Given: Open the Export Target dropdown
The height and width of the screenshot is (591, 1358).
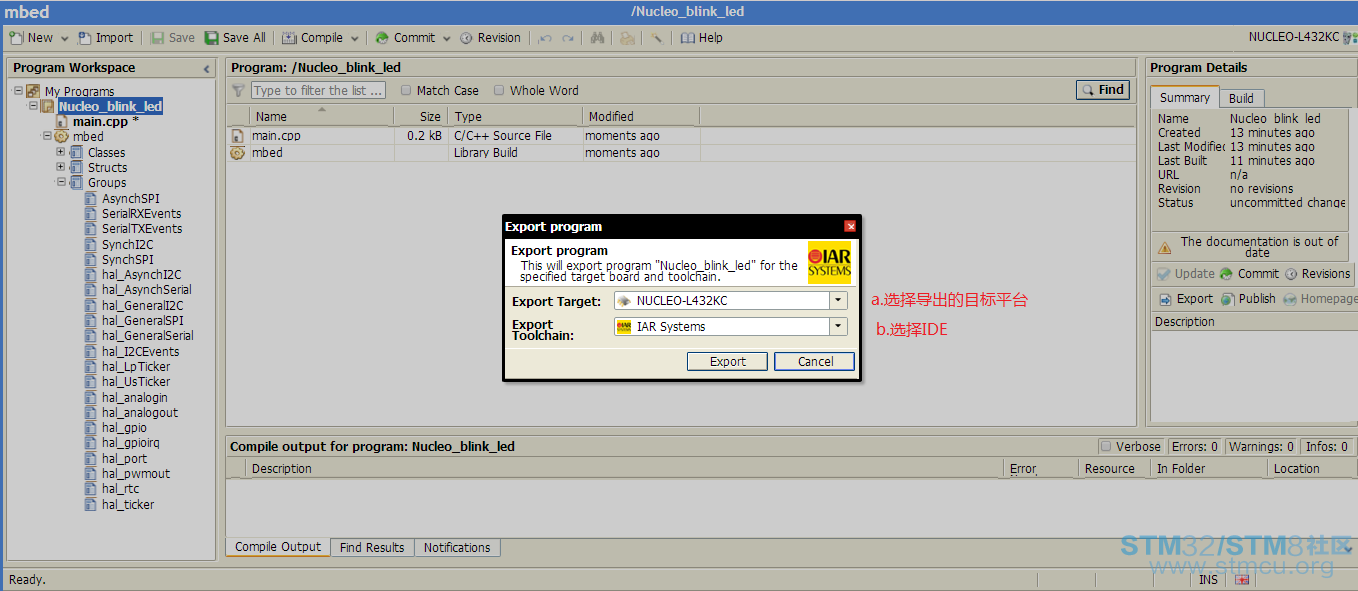Looking at the screenshot, I should tap(838, 301).
